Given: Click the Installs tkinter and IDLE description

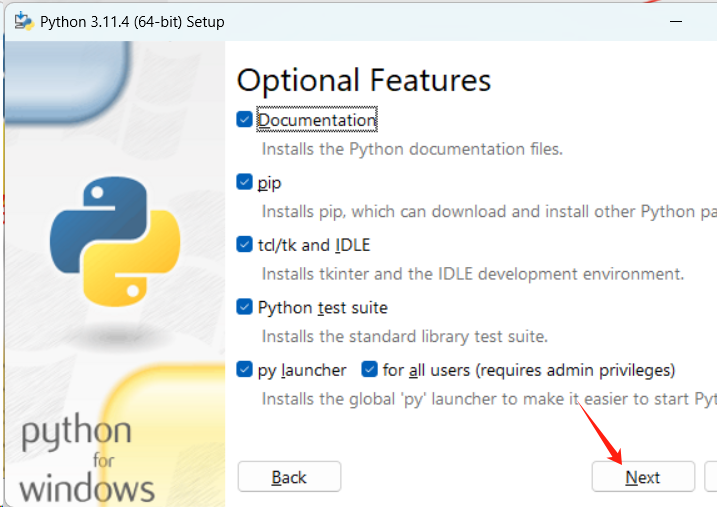Looking at the screenshot, I should (472, 274).
